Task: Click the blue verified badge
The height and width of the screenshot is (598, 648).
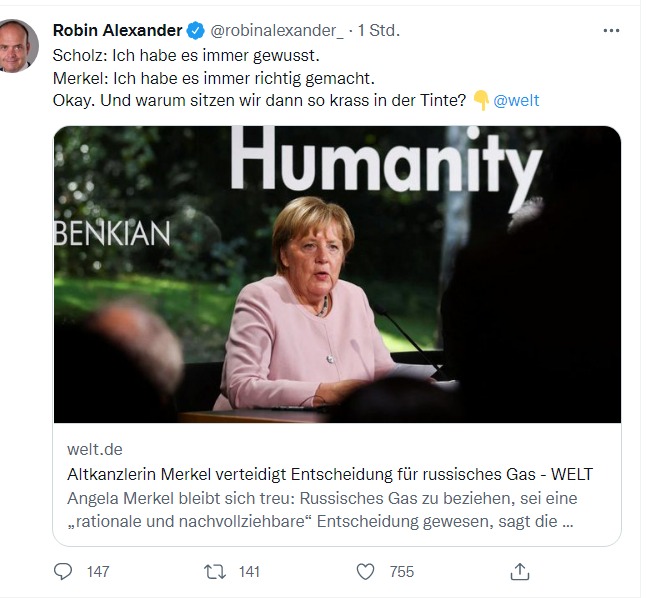Action: (196, 31)
